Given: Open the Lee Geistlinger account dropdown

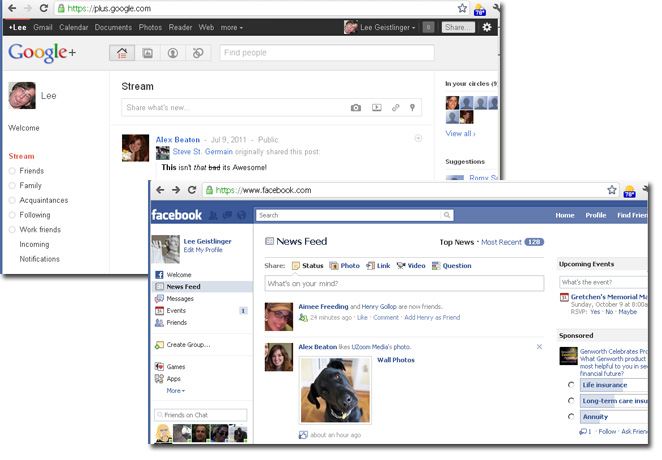Looking at the screenshot, I should (x=388, y=27).
